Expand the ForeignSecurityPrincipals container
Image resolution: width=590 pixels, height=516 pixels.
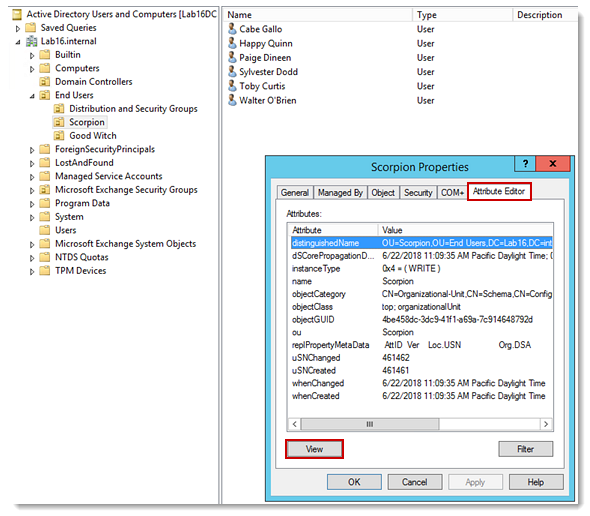(32, 150)
